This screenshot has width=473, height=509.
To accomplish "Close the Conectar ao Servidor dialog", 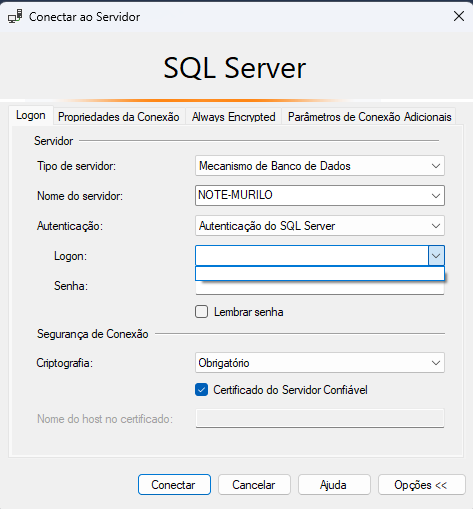I will click(x=459, y=16).
